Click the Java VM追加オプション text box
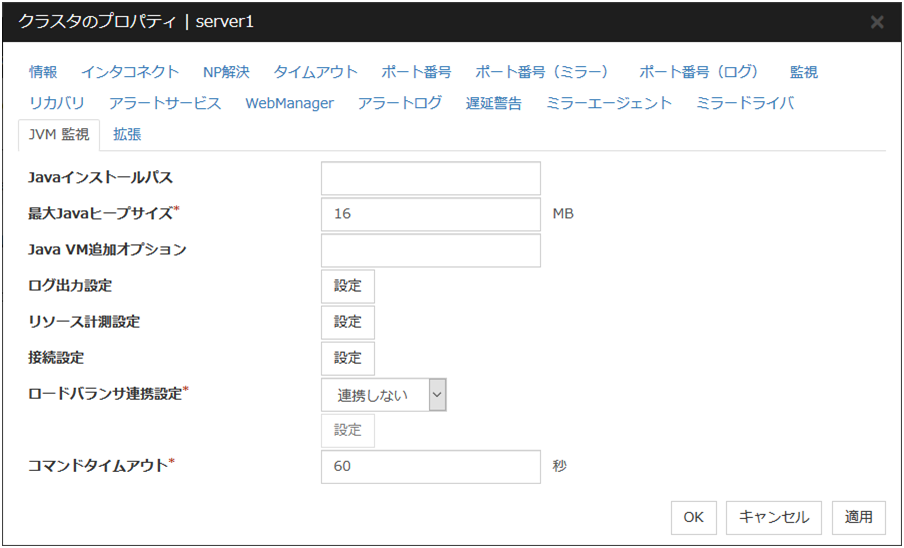The width and height of the screenshot is (904, 548). (430, 250)
